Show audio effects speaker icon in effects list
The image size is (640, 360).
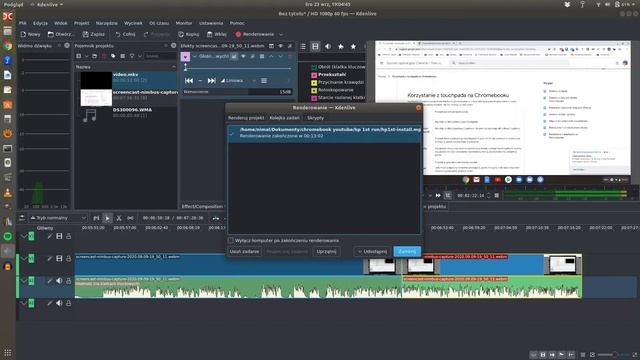point(328,47)
